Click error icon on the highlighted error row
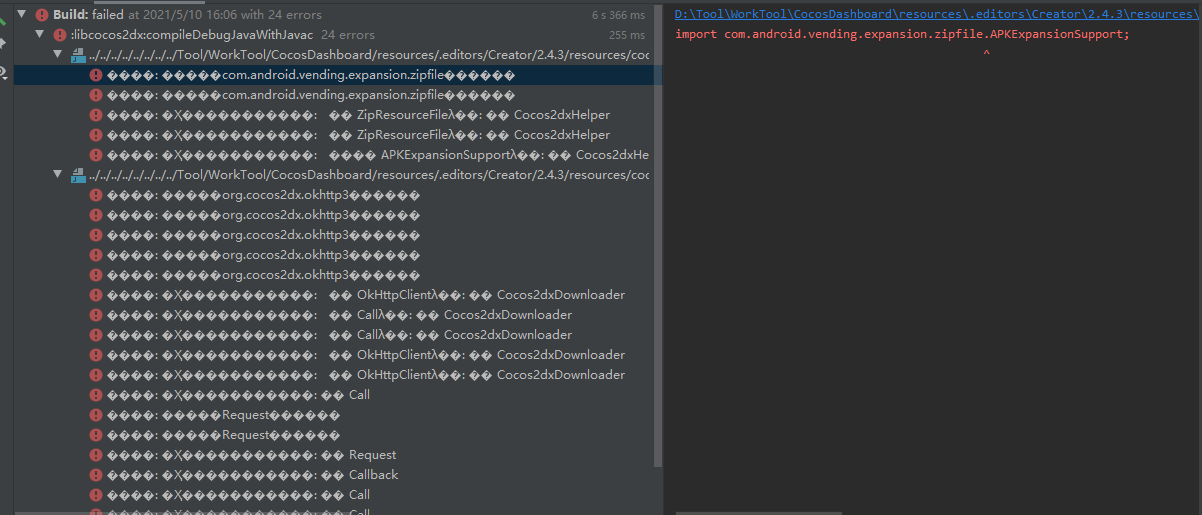Screen dimensions: 1202x515 coord(96,75)
